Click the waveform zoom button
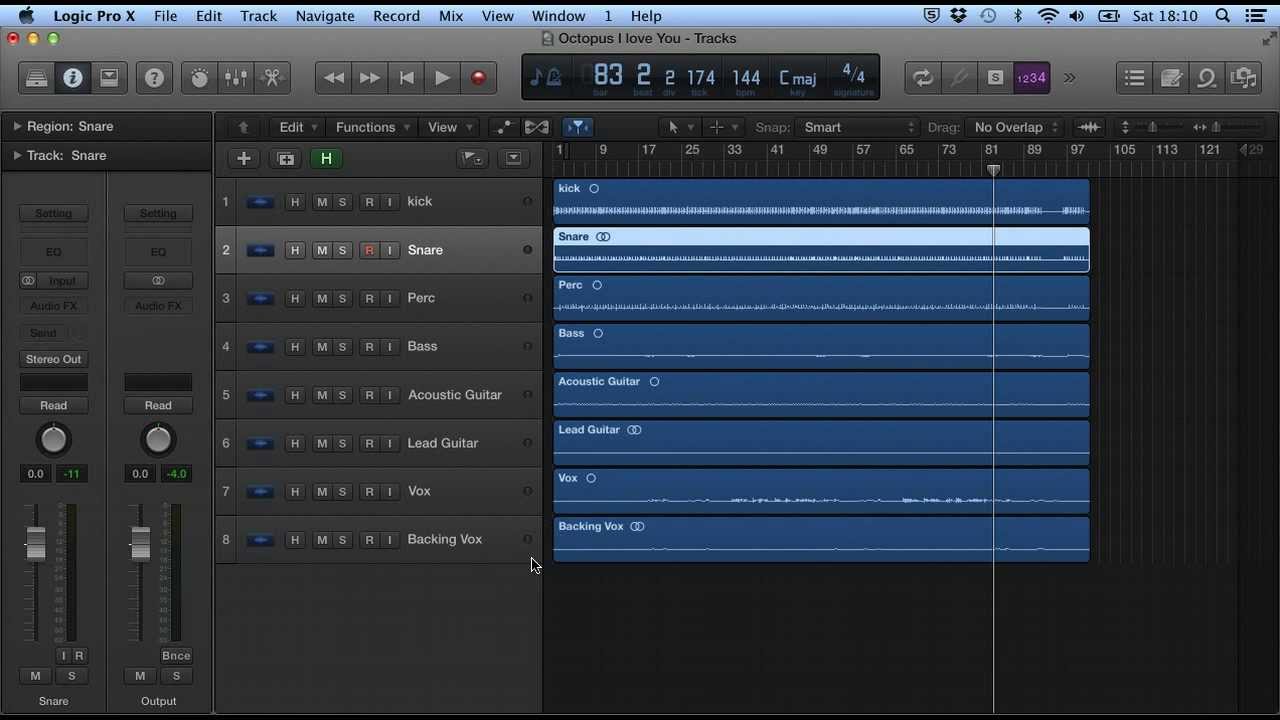1280x720 pixels. pyautogui.click(x=1089, y=127)
